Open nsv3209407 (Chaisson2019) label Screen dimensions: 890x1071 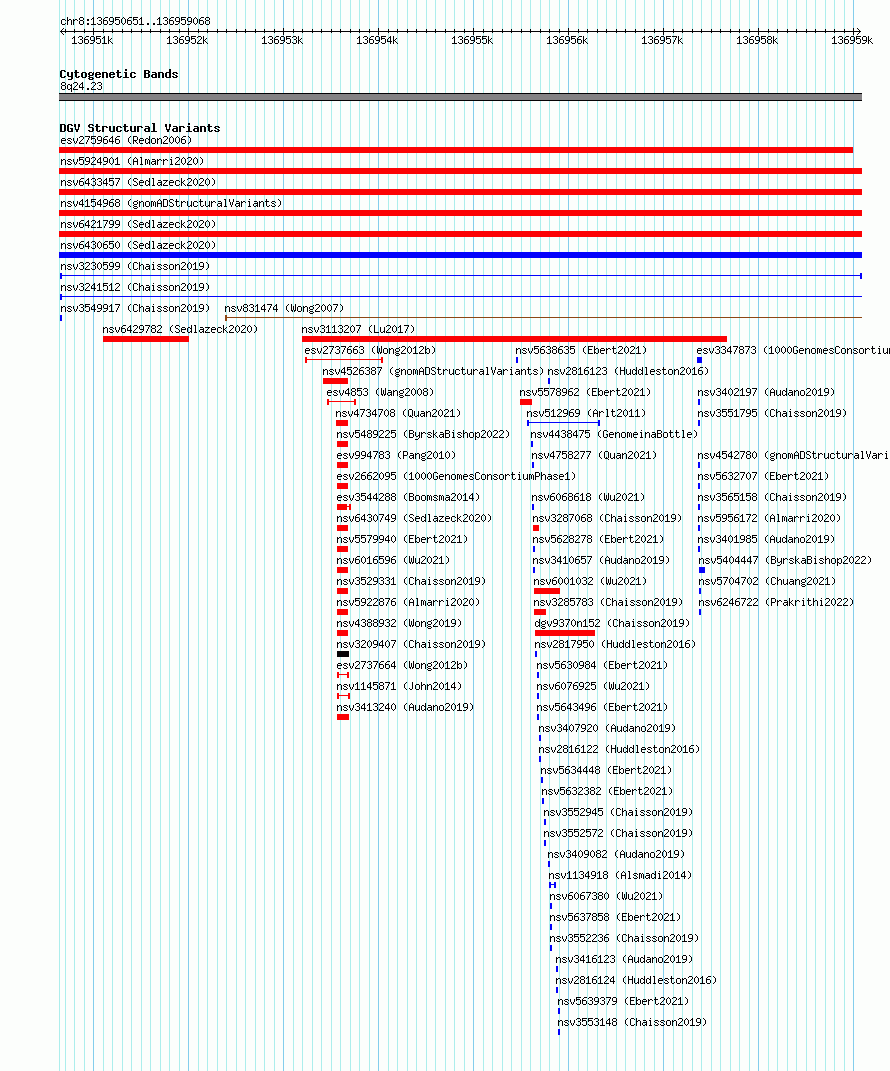click(411, 644)
